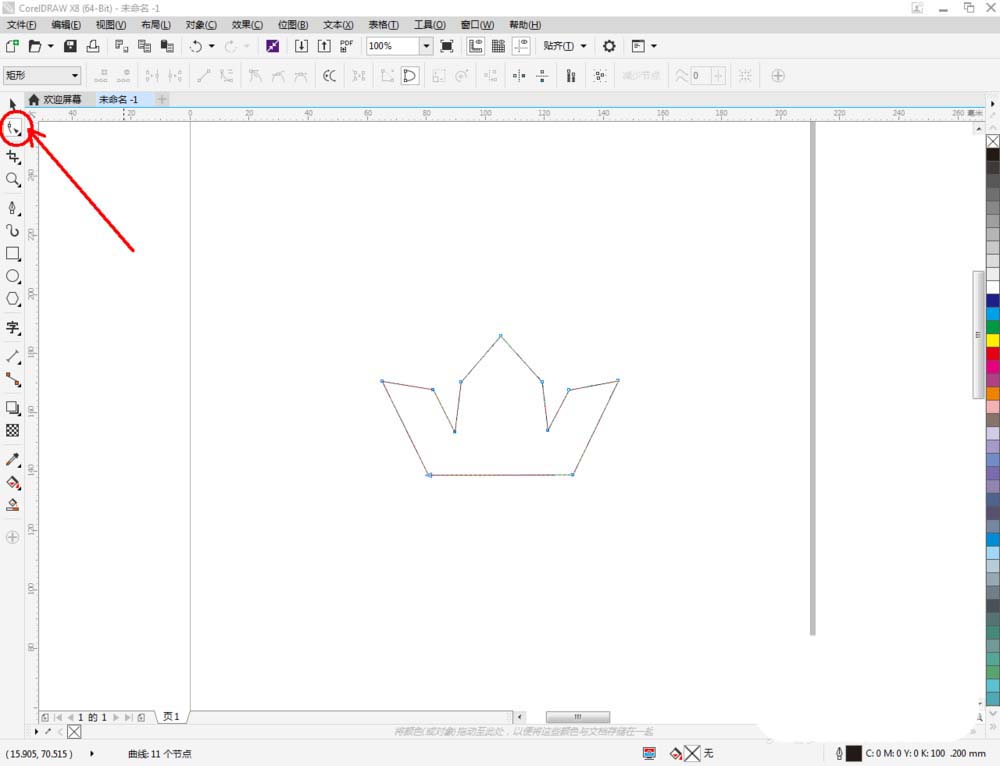This screenshot has height=766, width=1000.
Task: Toggle Show Guidelines button in toolbar
Action: pyautogui.click(x=521, y=46)
